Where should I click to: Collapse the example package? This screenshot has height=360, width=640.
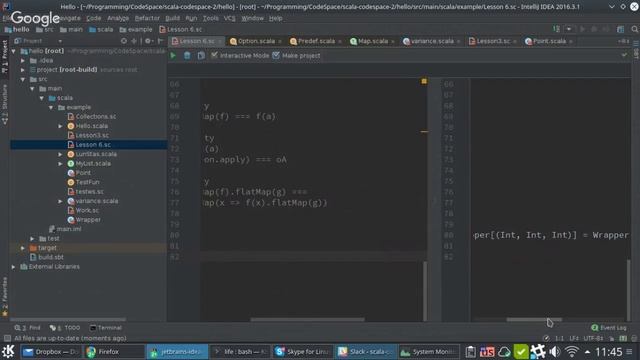pos(51,107)
